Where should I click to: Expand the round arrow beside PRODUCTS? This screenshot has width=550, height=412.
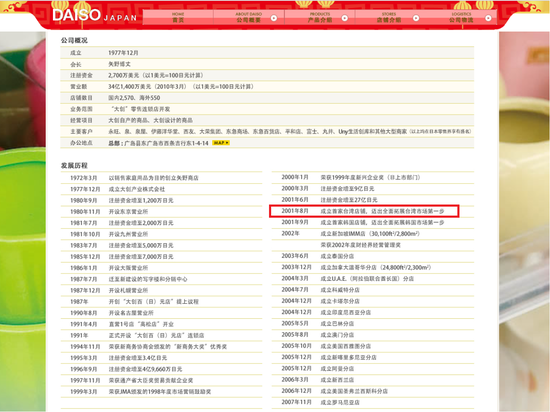(345, 18)
